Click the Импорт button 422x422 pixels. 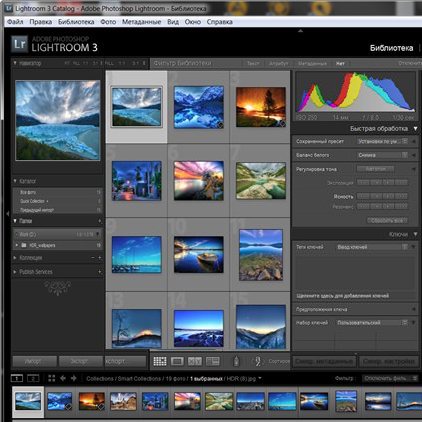coord(34,361)
